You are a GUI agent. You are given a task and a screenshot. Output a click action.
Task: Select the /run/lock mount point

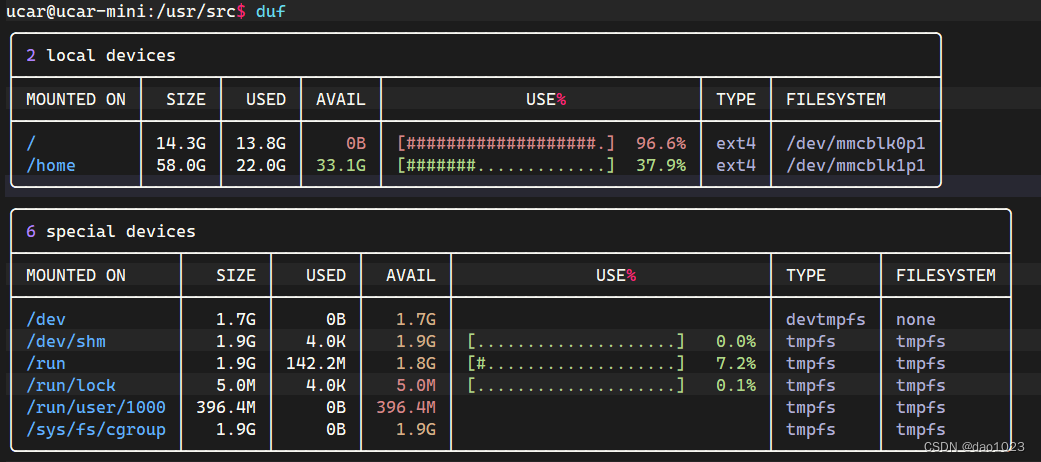(x=71, y=386)
